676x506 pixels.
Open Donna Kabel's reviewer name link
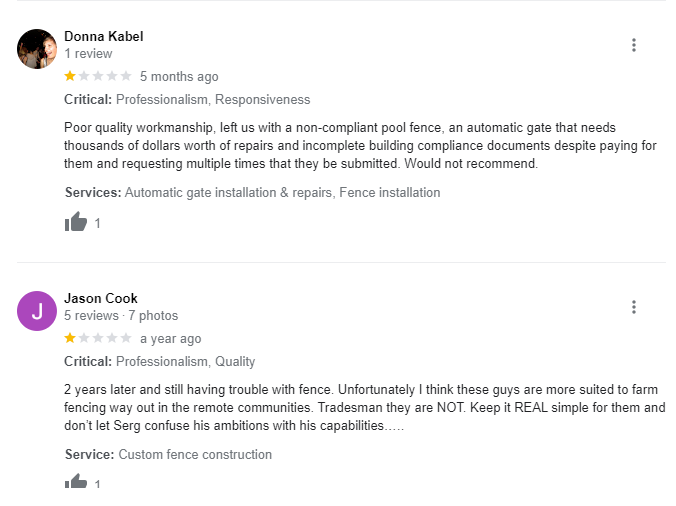tap(103, 36)
